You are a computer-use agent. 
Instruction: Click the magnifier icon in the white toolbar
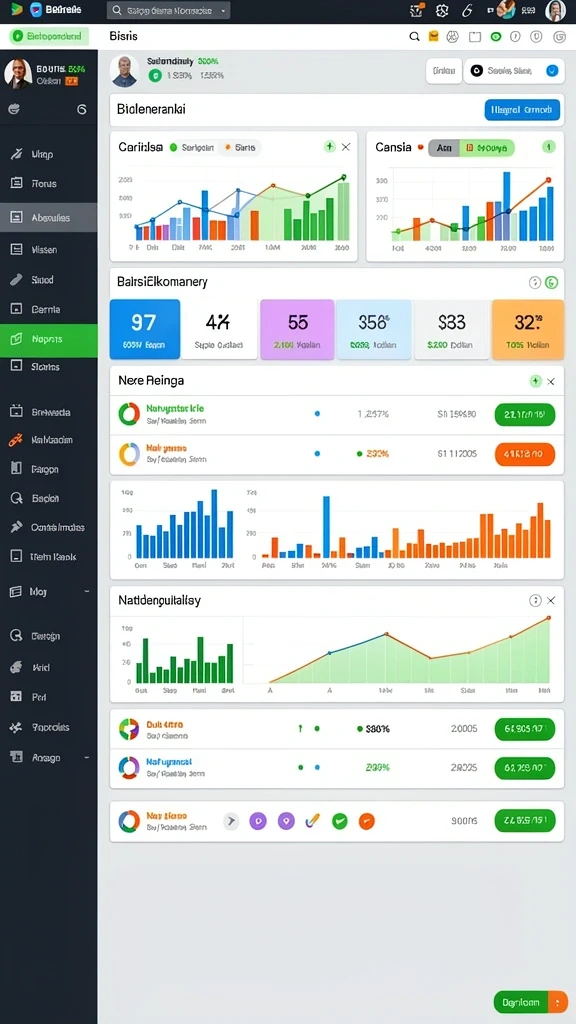coord(414,37)
